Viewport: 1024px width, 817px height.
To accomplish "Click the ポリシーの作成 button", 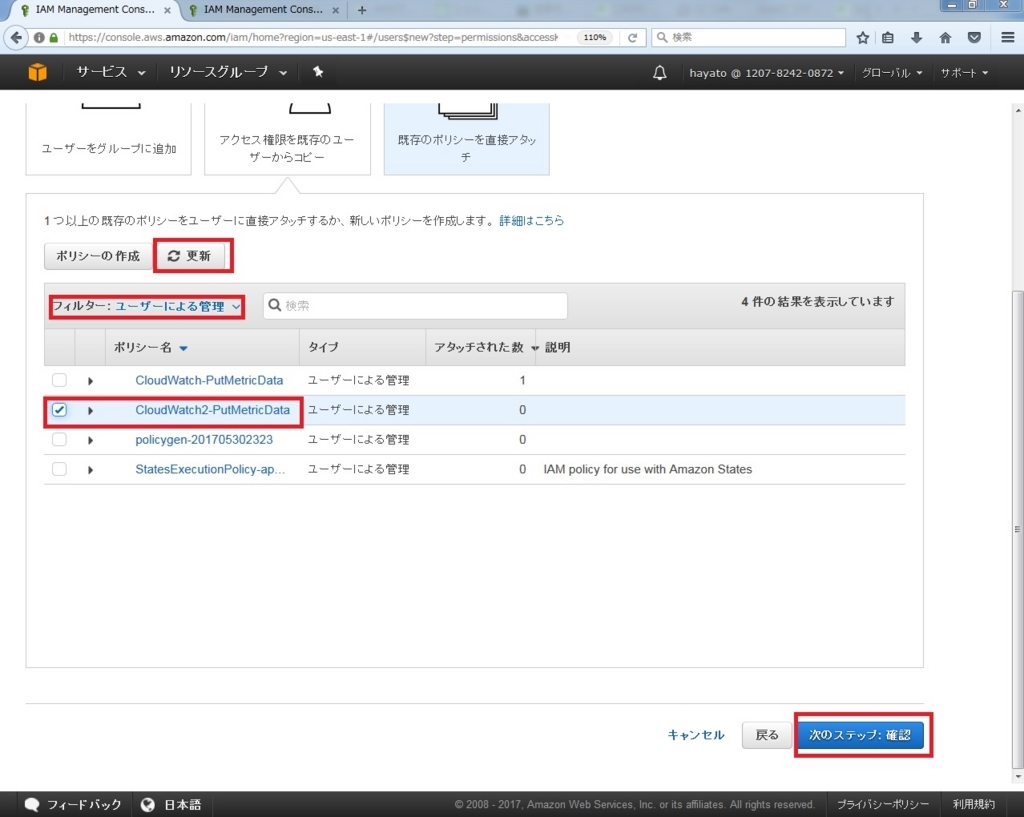I will point(98,256).
